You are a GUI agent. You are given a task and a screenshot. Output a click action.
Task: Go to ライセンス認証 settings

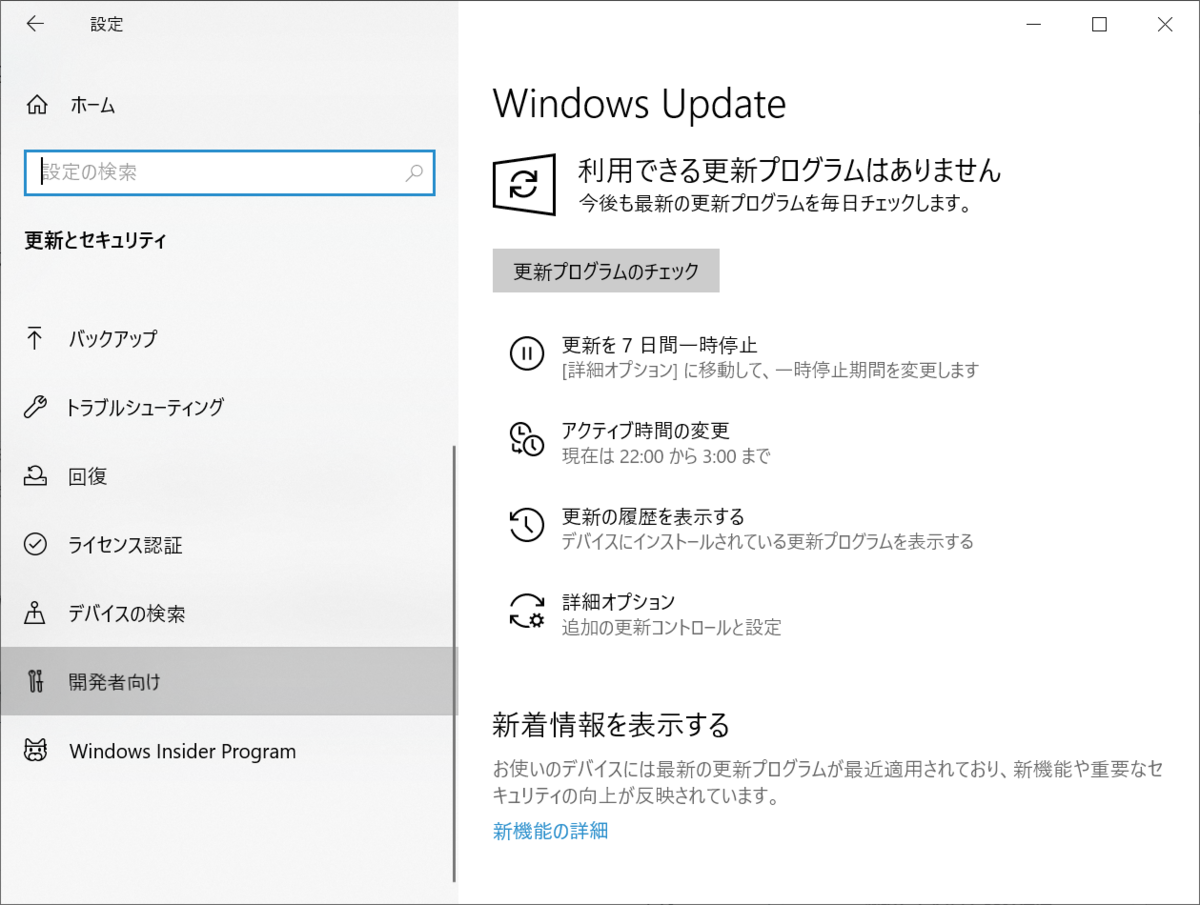pyautogui.click(x=228, y=545)
